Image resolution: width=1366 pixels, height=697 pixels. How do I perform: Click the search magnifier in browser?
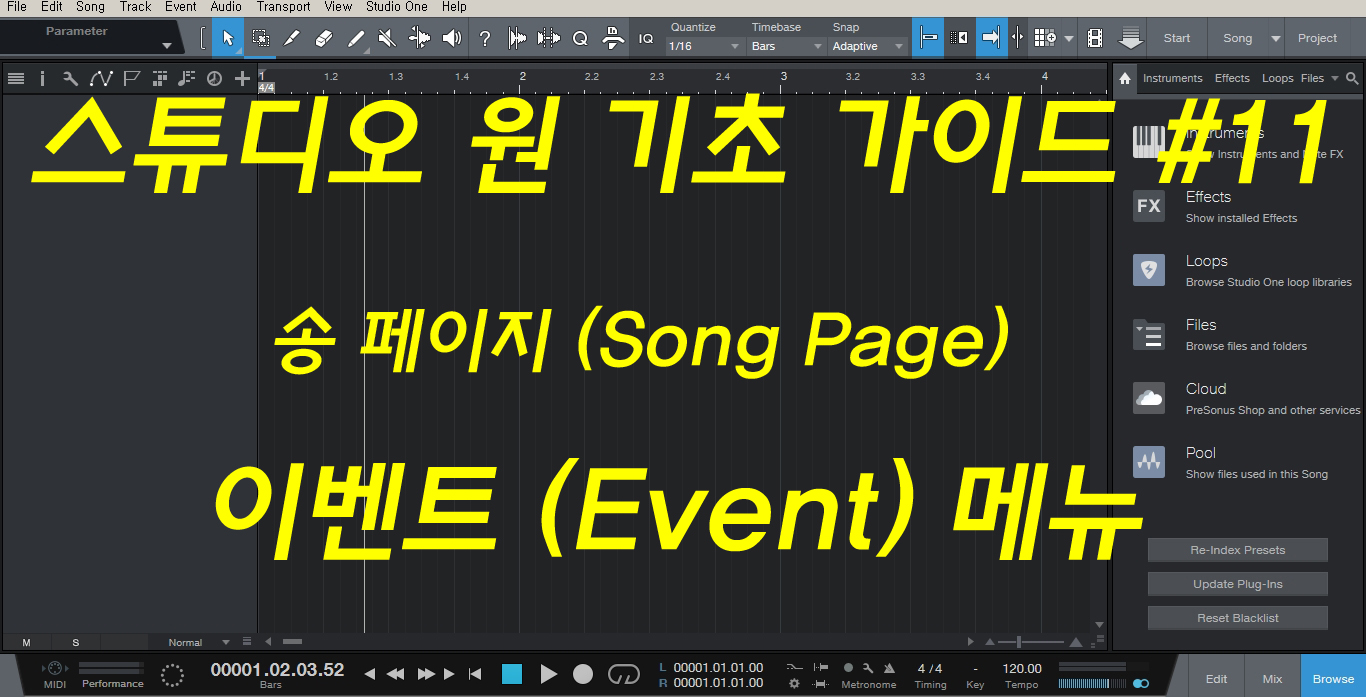click(x=1352, y=78)
